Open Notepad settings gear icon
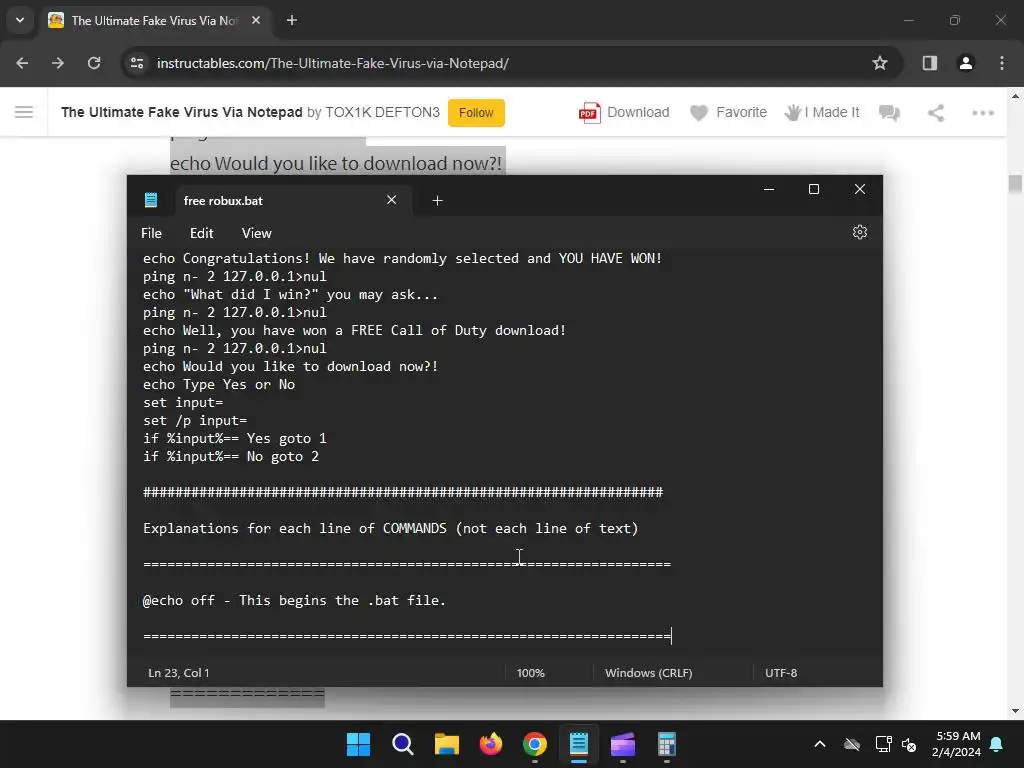 coord(859,232)
